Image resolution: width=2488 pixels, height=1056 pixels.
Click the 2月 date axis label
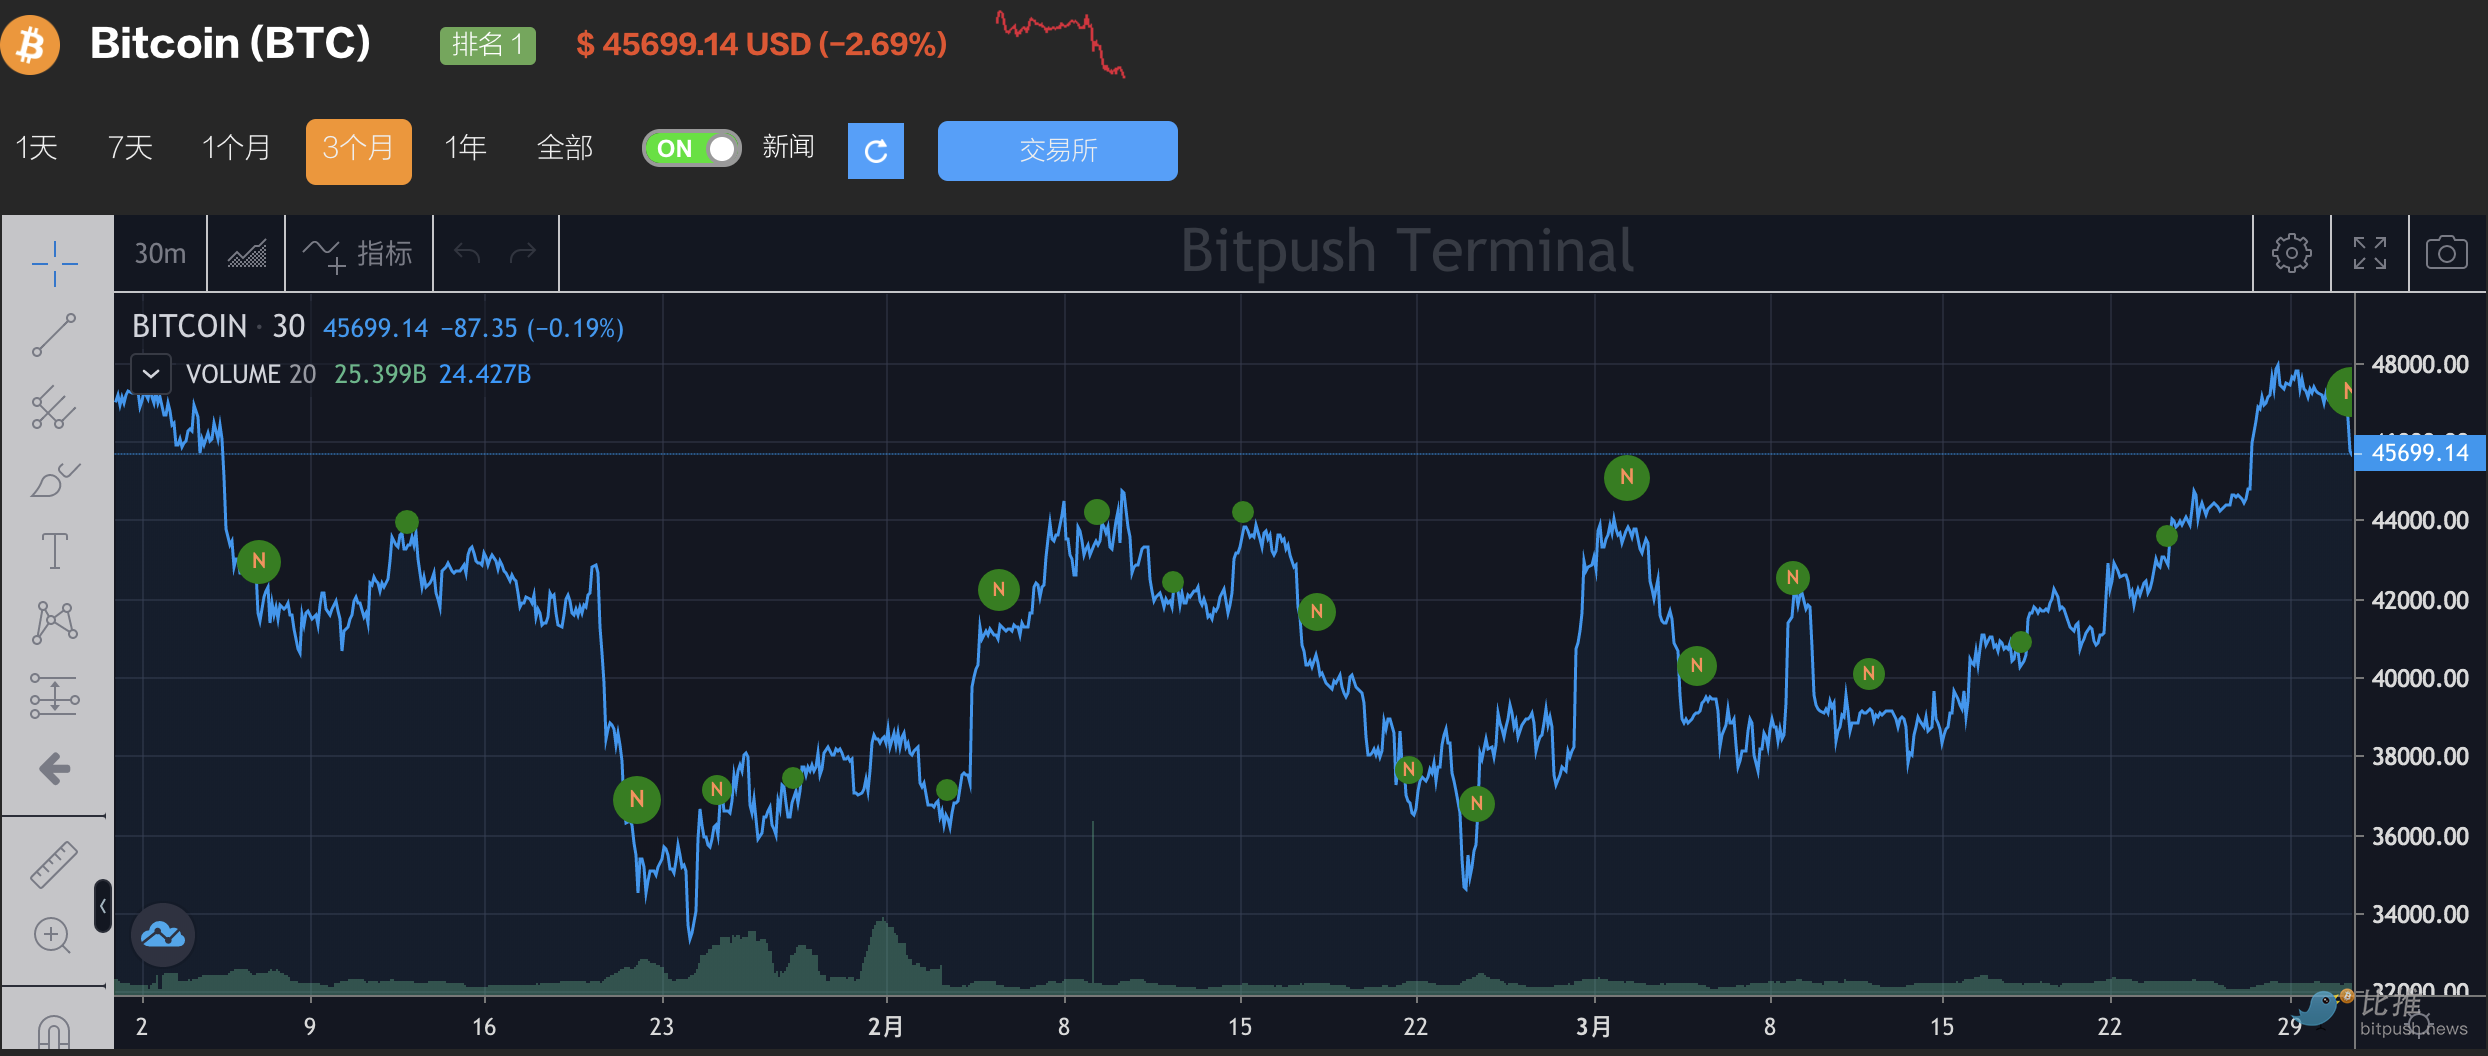coord(885,1027)
